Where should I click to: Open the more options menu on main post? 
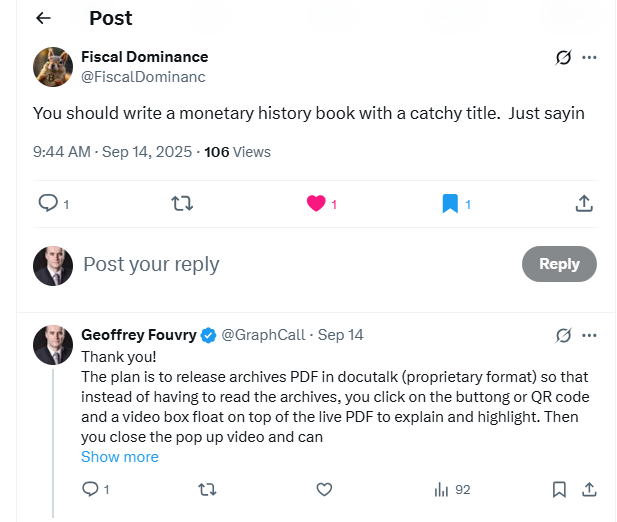(x=590, y=57)
